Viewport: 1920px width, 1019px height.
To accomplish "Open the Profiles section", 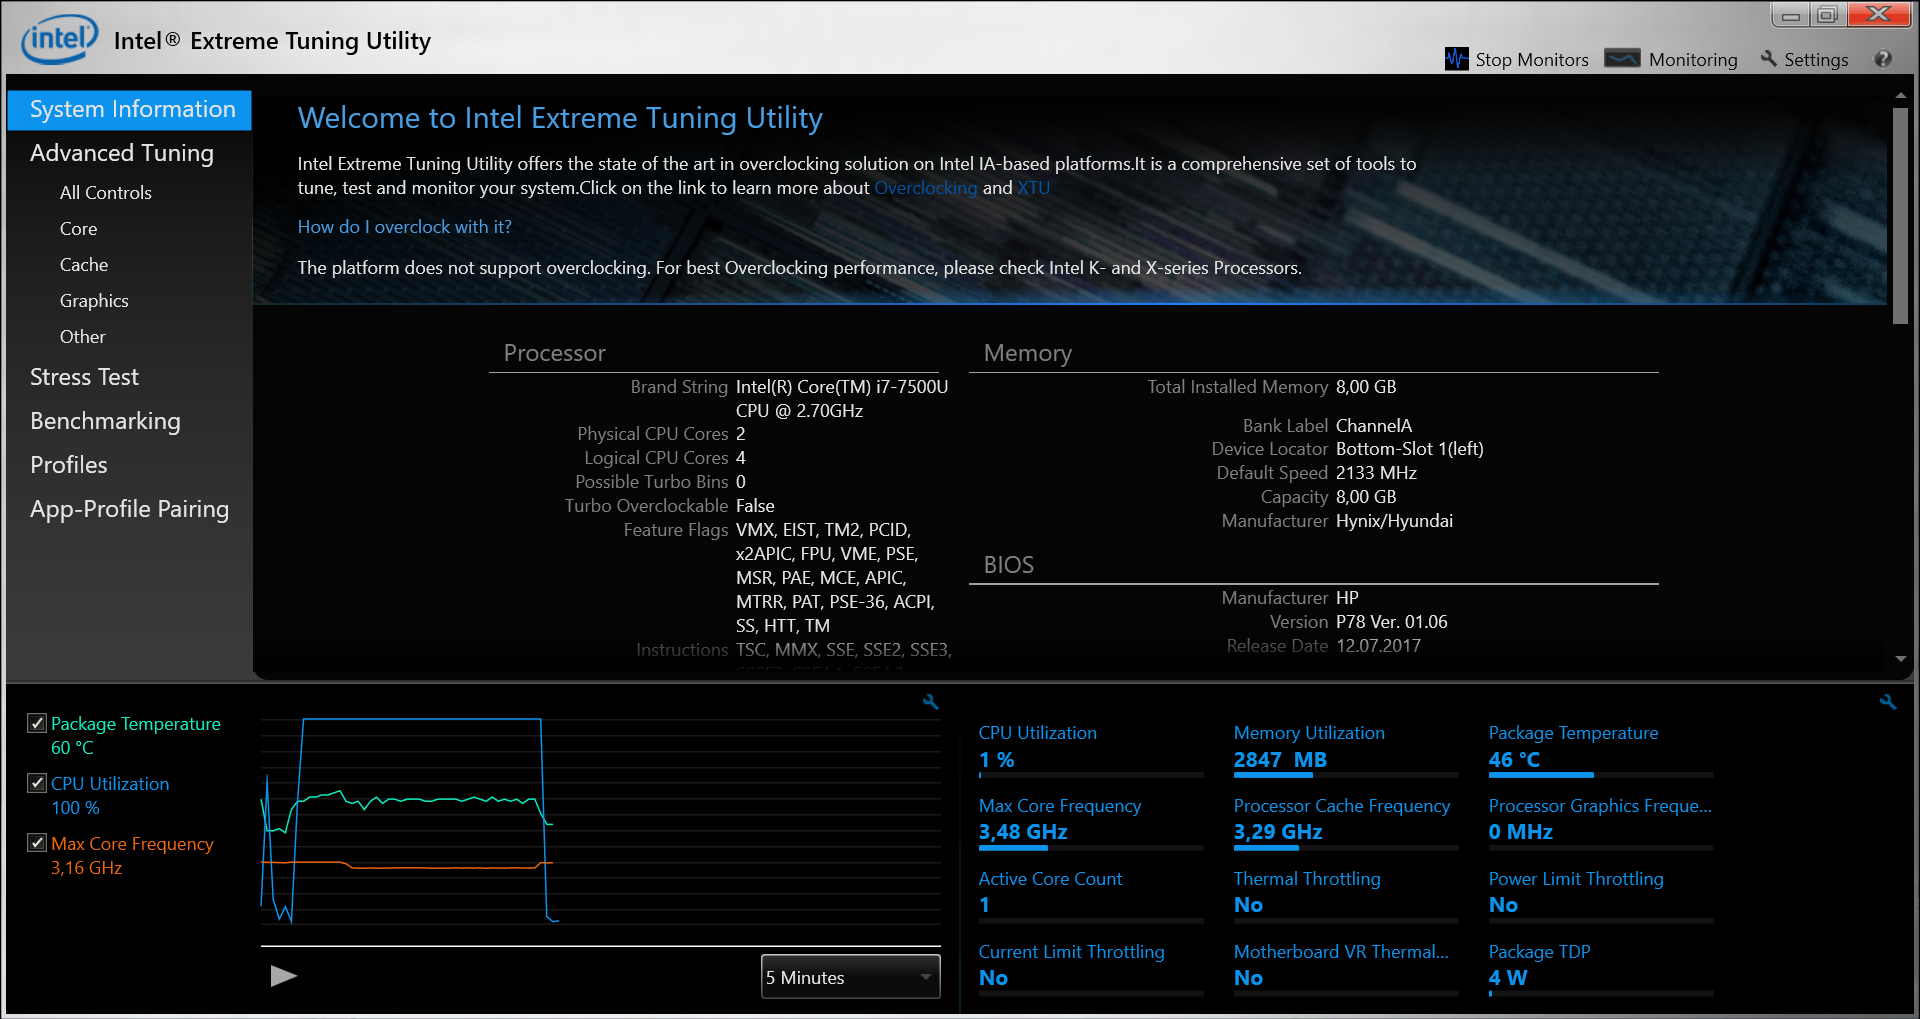I will [69, 465].
